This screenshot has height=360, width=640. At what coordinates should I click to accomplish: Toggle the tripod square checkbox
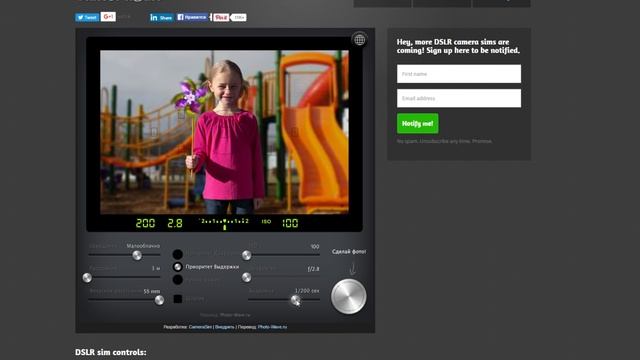(178, 299)
